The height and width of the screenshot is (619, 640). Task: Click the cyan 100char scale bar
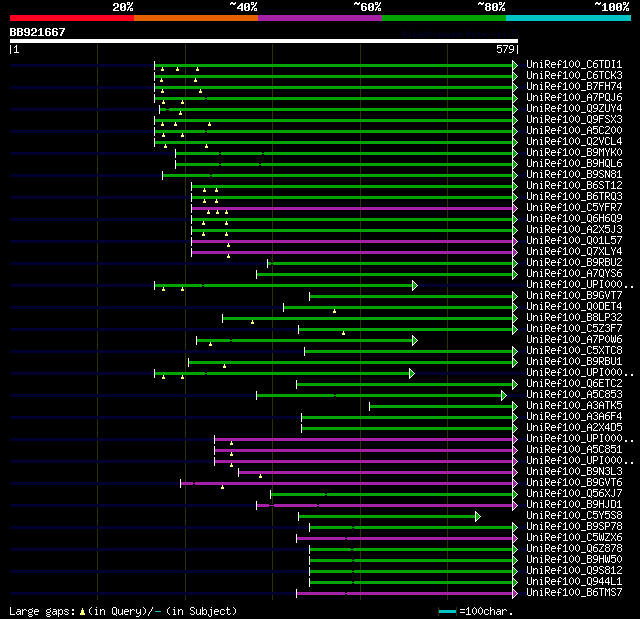click(x=447, y=611)
